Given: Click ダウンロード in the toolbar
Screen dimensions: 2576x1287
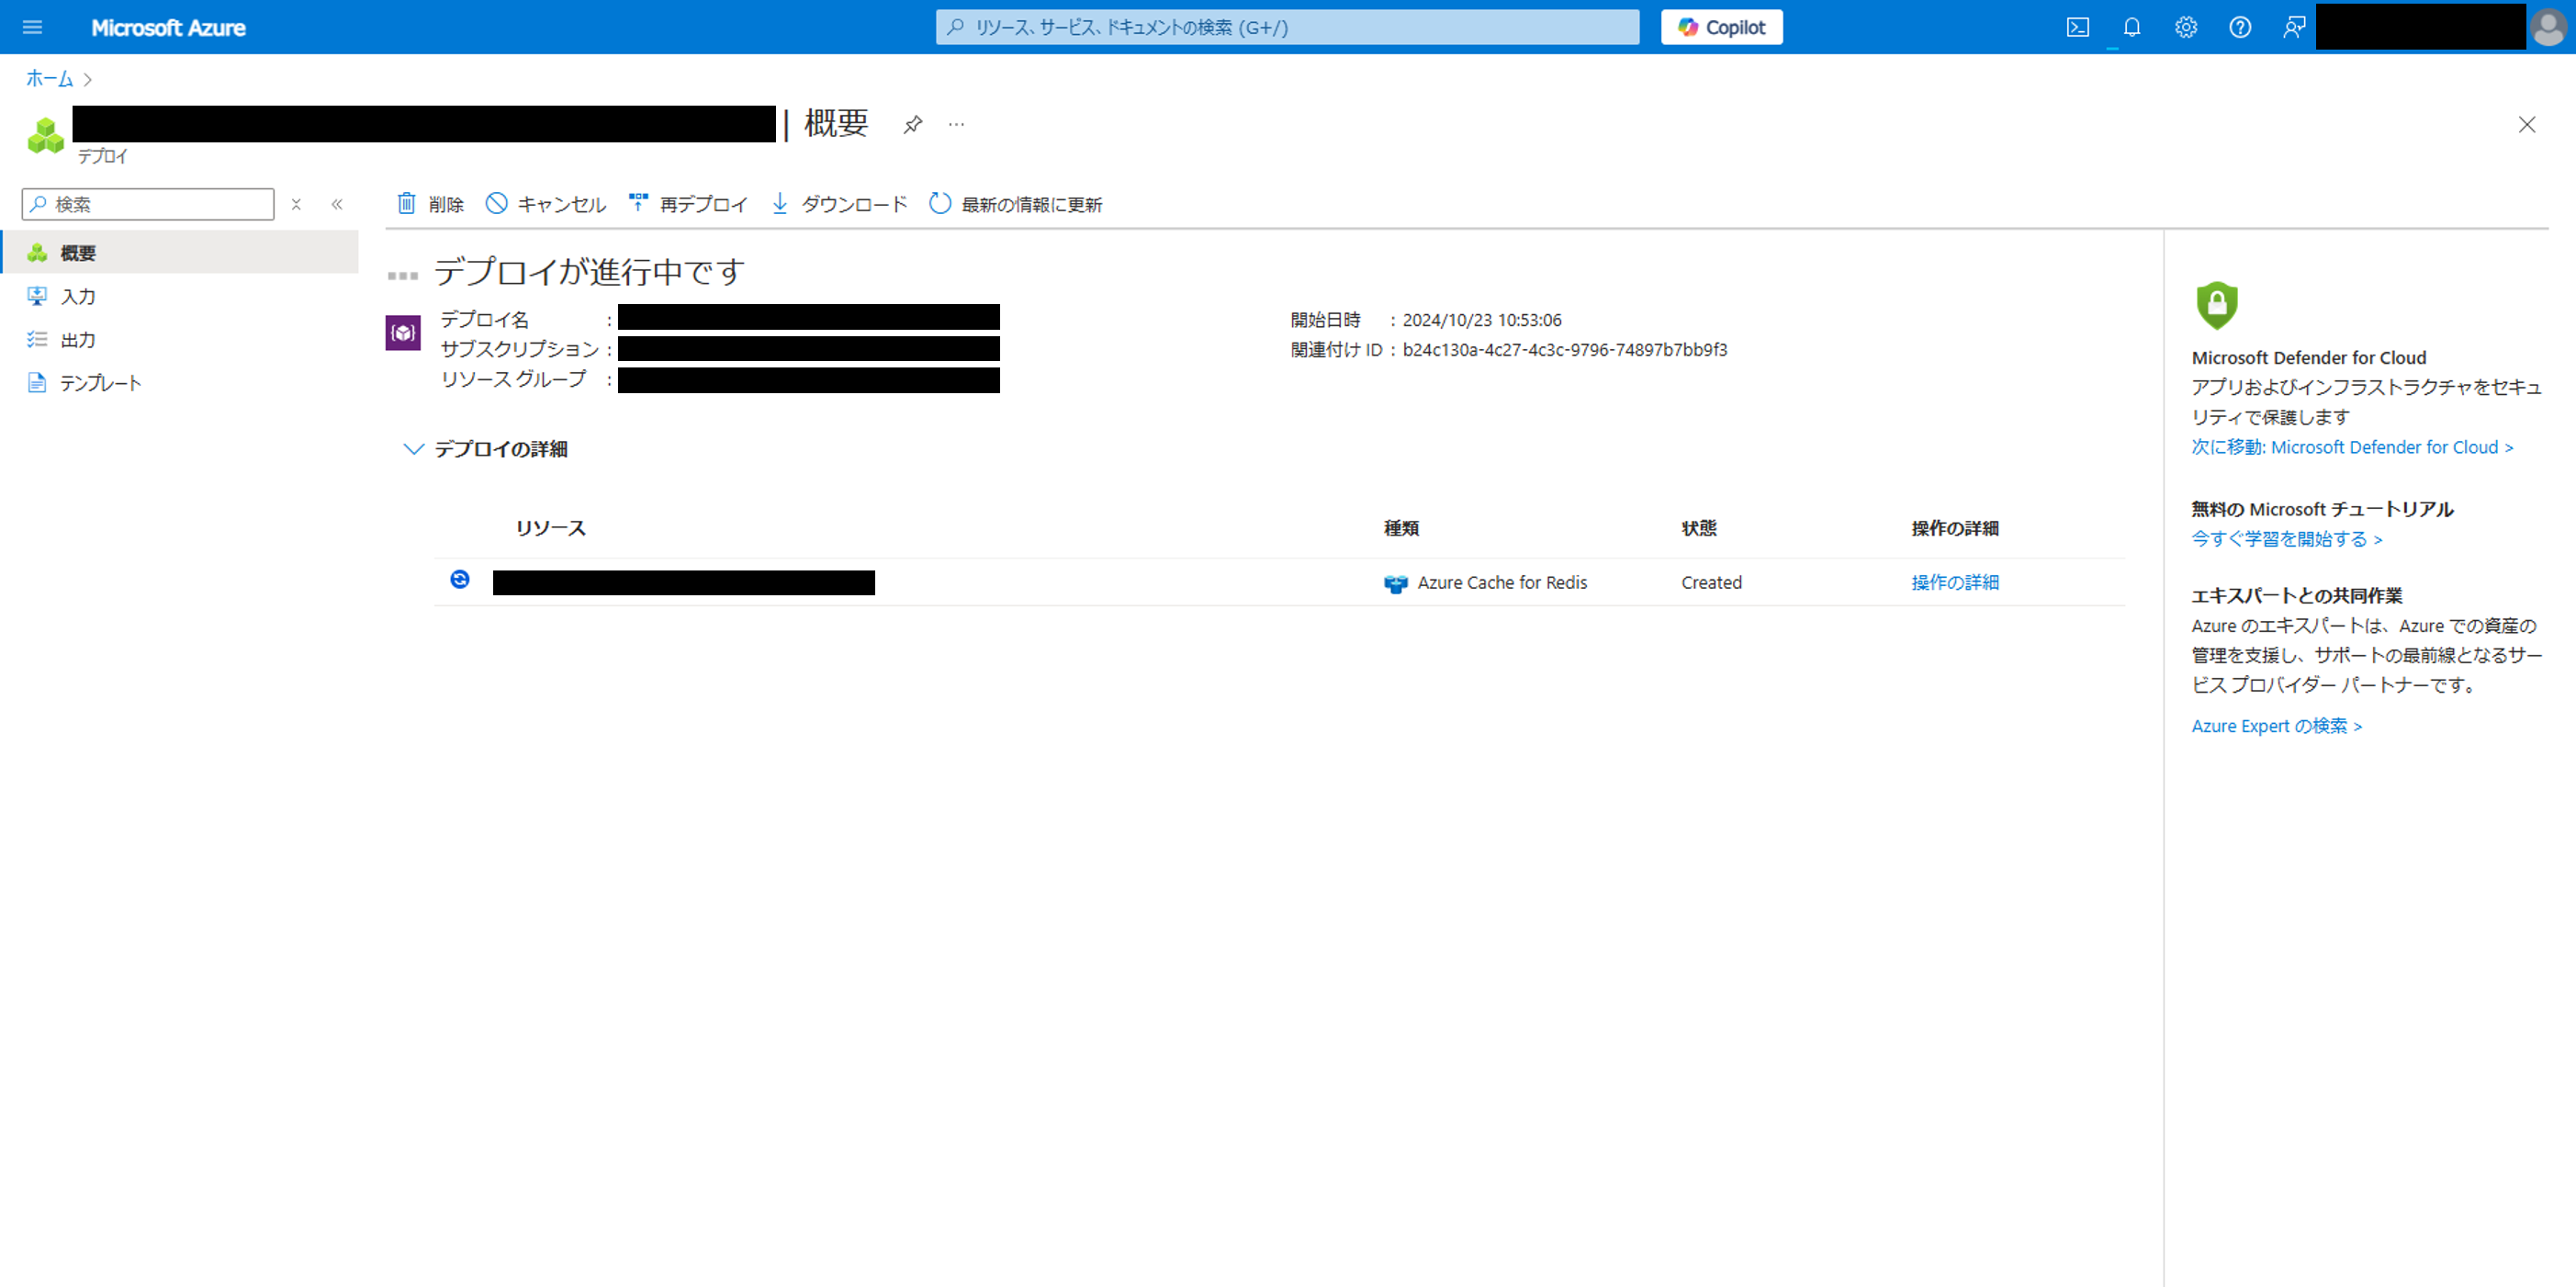Looking at the screenshot, I should (839, 204).
